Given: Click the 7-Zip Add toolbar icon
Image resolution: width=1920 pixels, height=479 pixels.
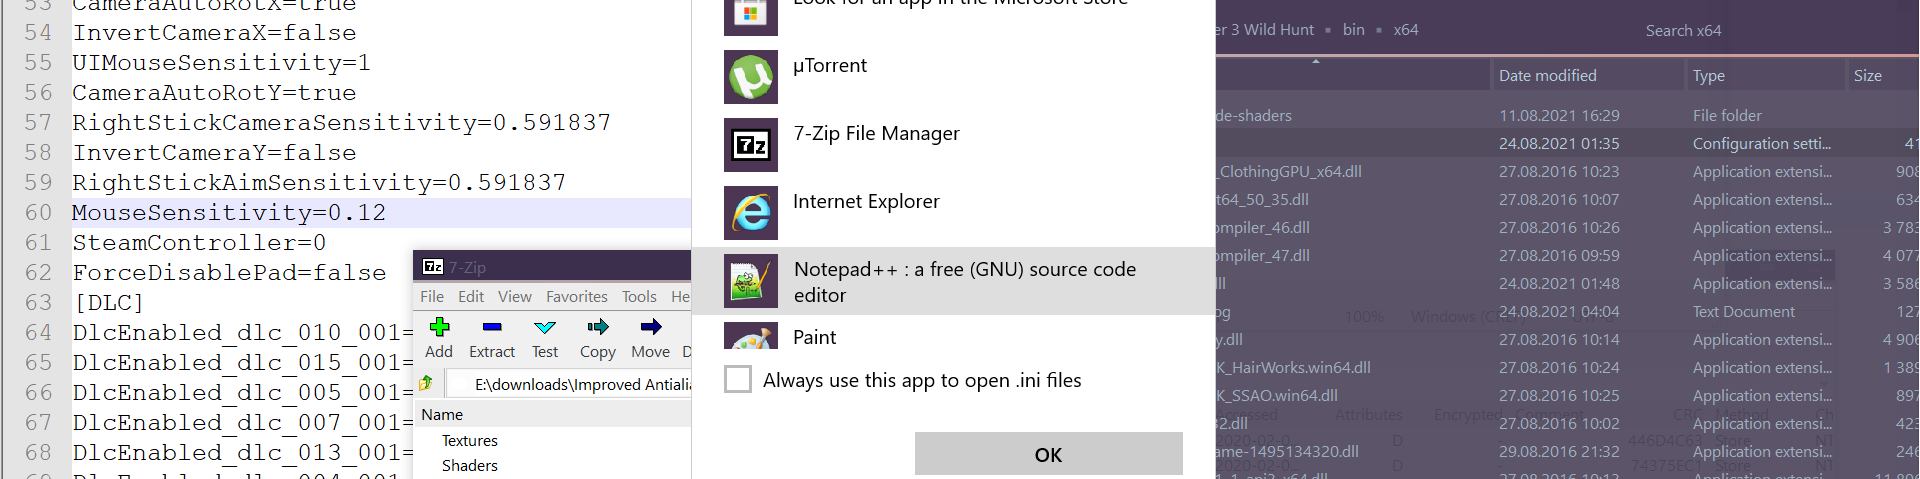Looking at the screenshot, I should pyautogui.click(x=439, y=327).
